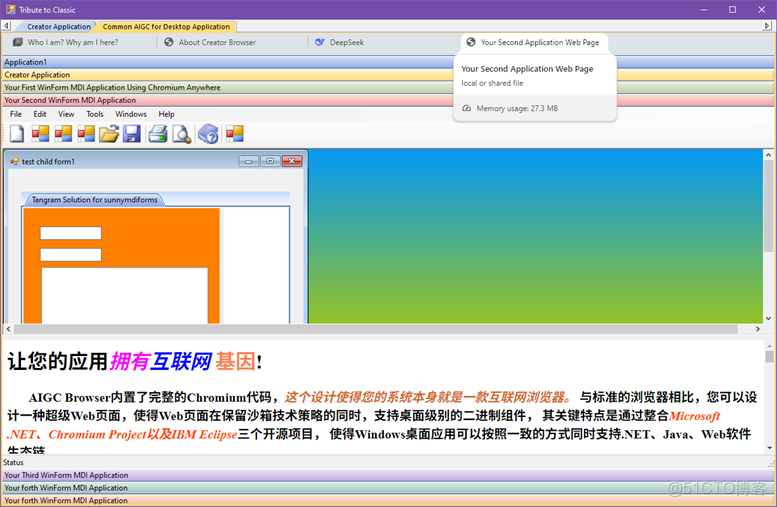This screenshot has height=507, width=777.
Task: Click the memory usage gauge icon in tooltip
Action: tap(466, 108)
